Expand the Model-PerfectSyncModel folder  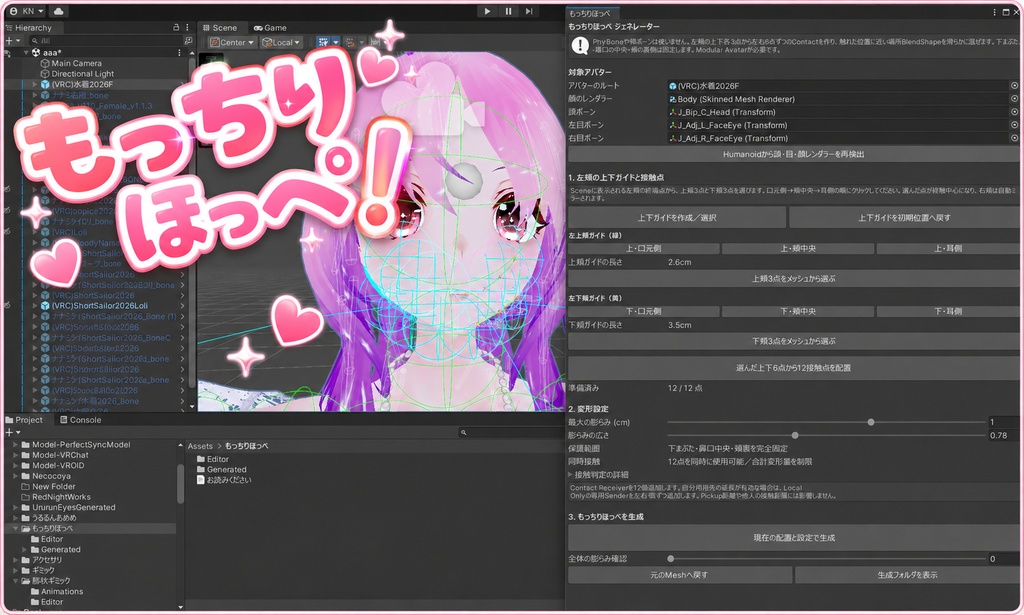pos(16,445)
